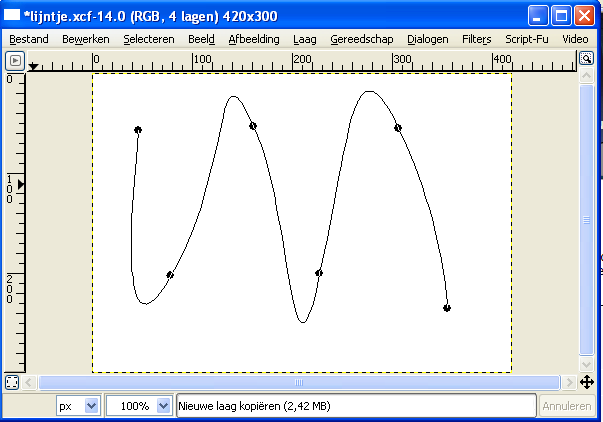The image size is (603, 422).
Task: Open the Gereedschap menu
Action: (361, 39)
